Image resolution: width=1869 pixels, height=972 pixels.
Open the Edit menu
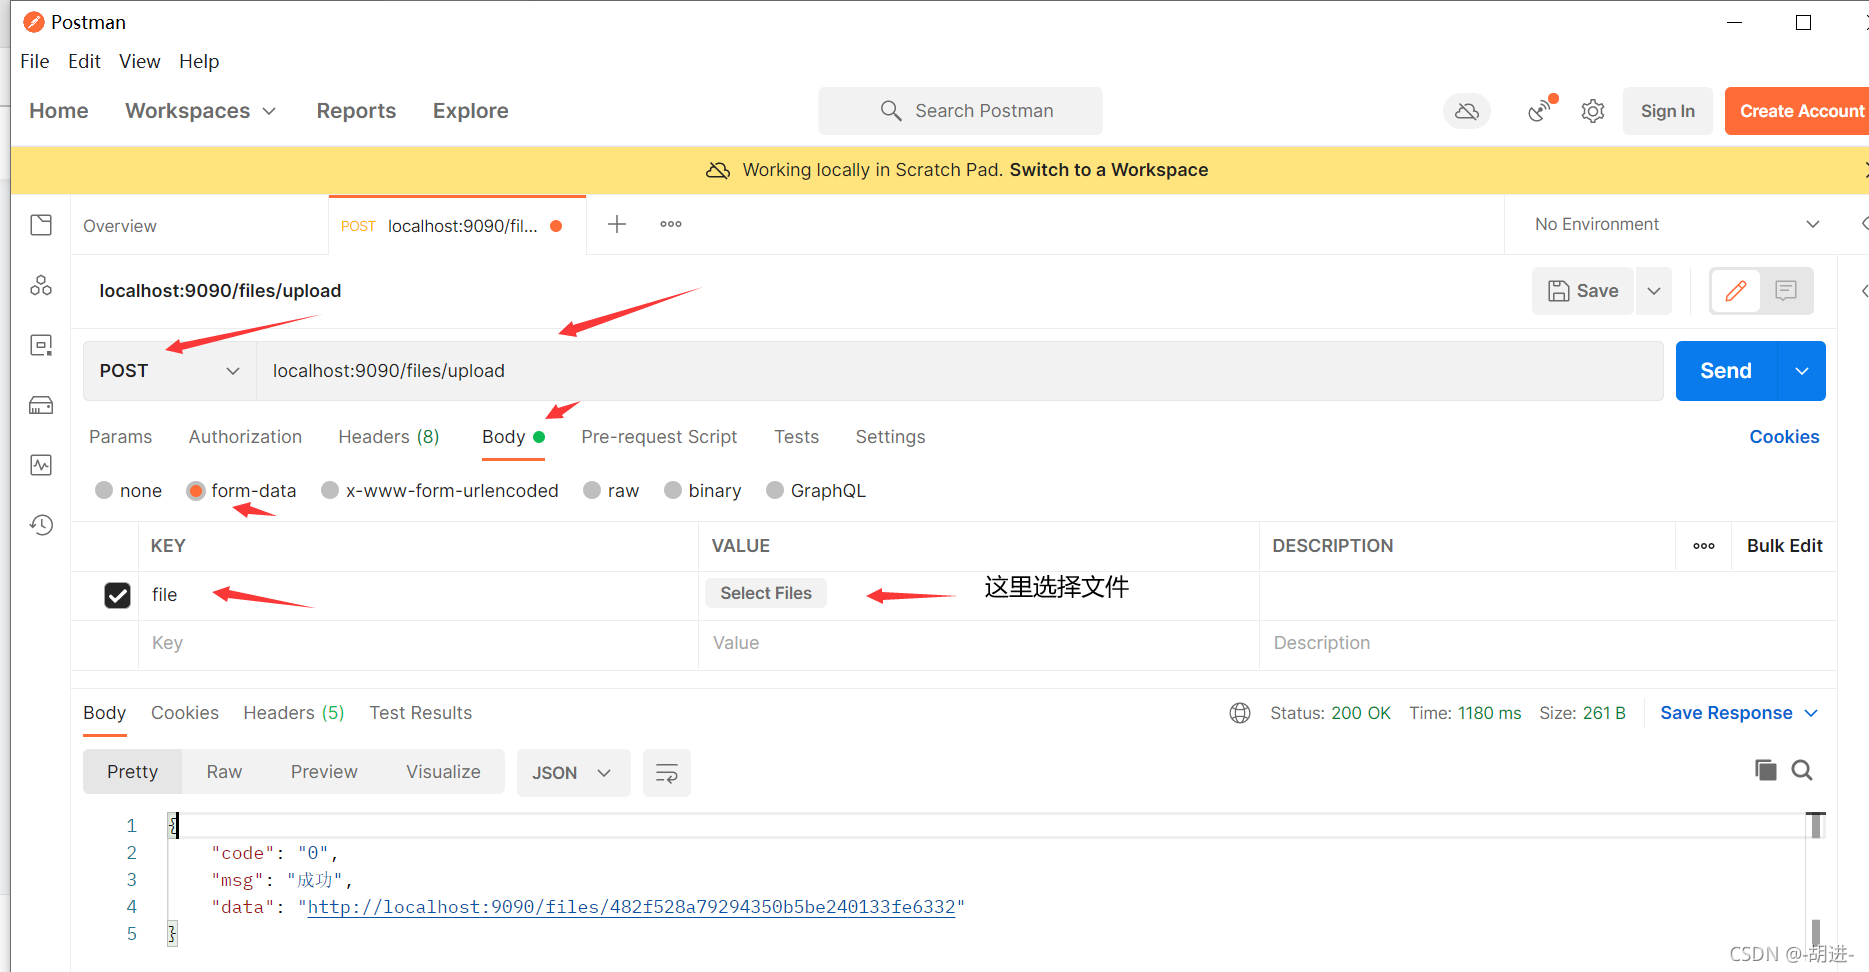tap(84, 61)
